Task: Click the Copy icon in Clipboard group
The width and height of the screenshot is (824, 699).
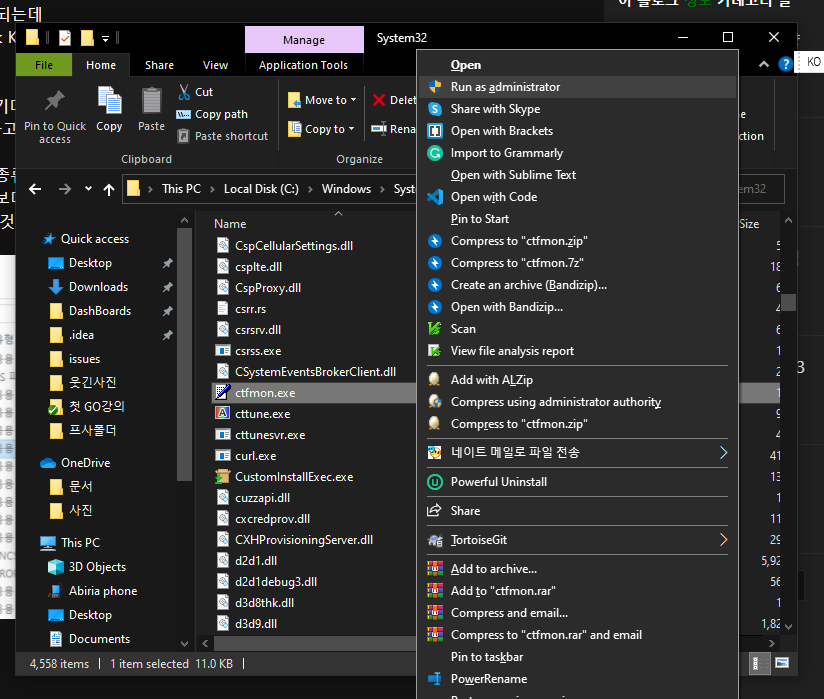Action: click(x=109, y=100)
